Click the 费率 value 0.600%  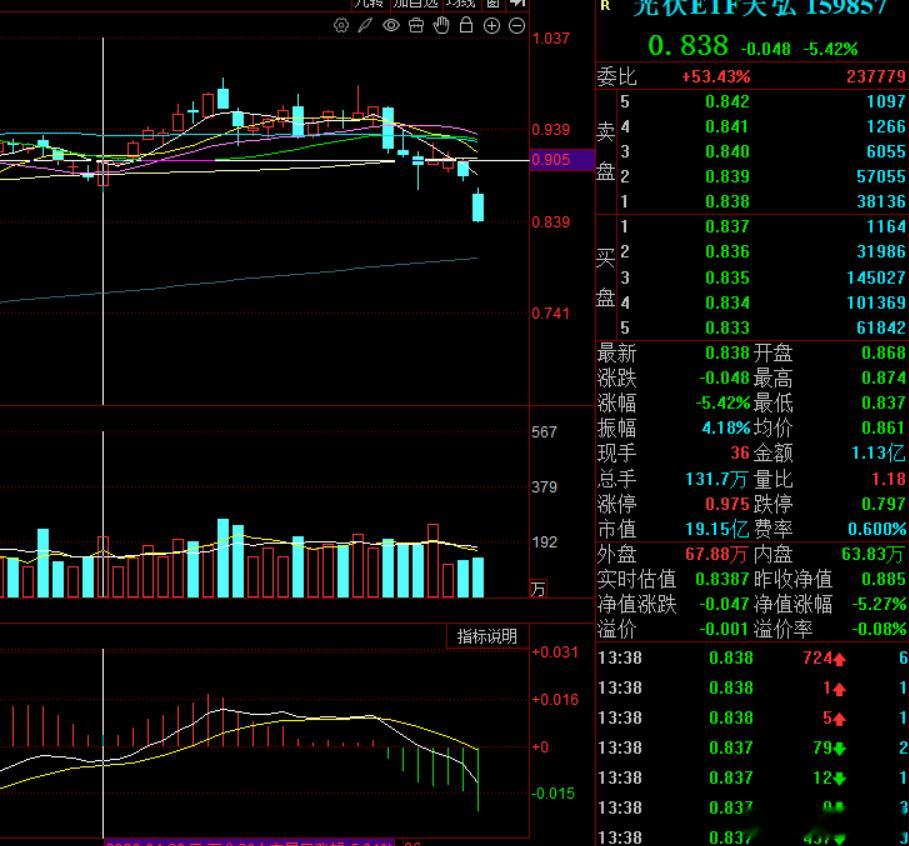coord(877,529)
